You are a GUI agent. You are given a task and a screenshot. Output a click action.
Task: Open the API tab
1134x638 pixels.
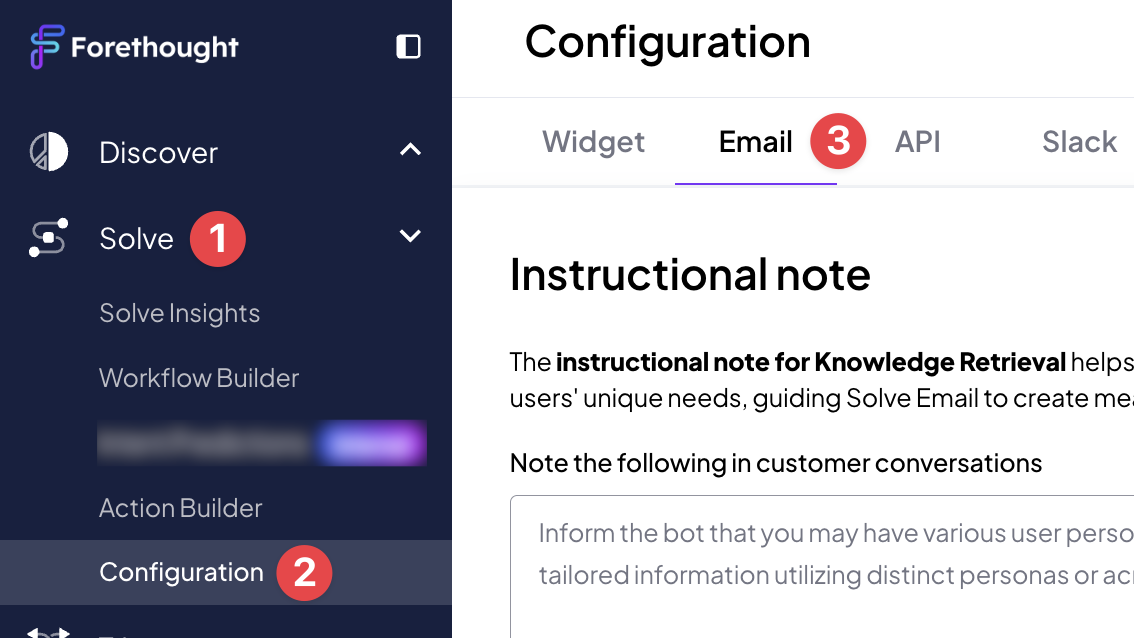tap(918, 142)
